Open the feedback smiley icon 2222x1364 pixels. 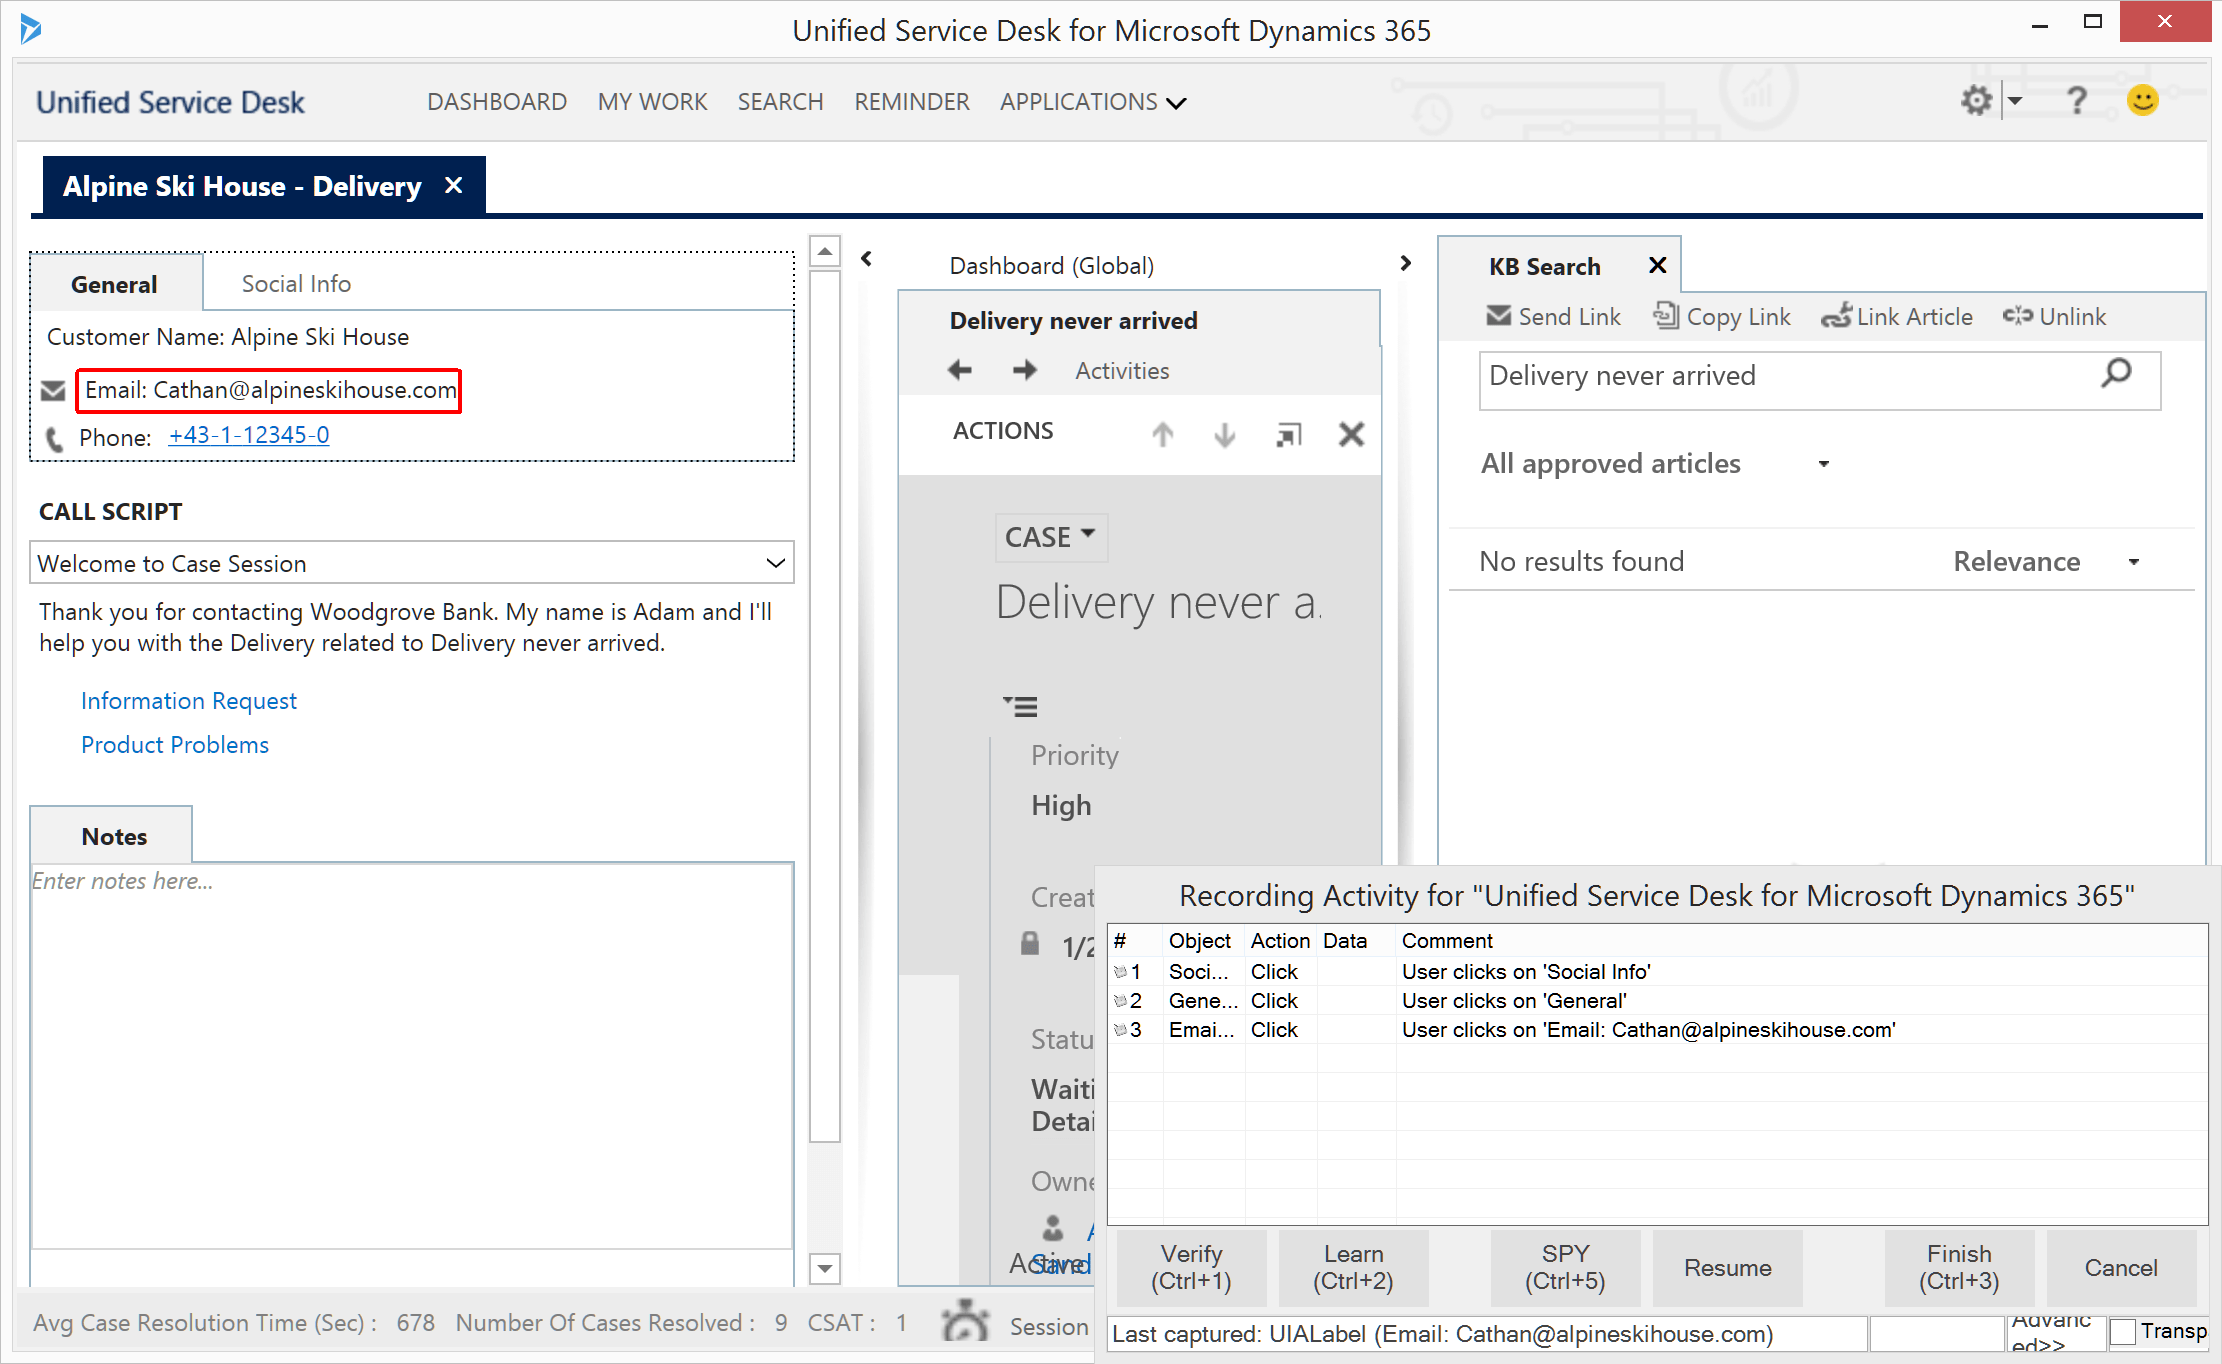[x=2142, y=100]
